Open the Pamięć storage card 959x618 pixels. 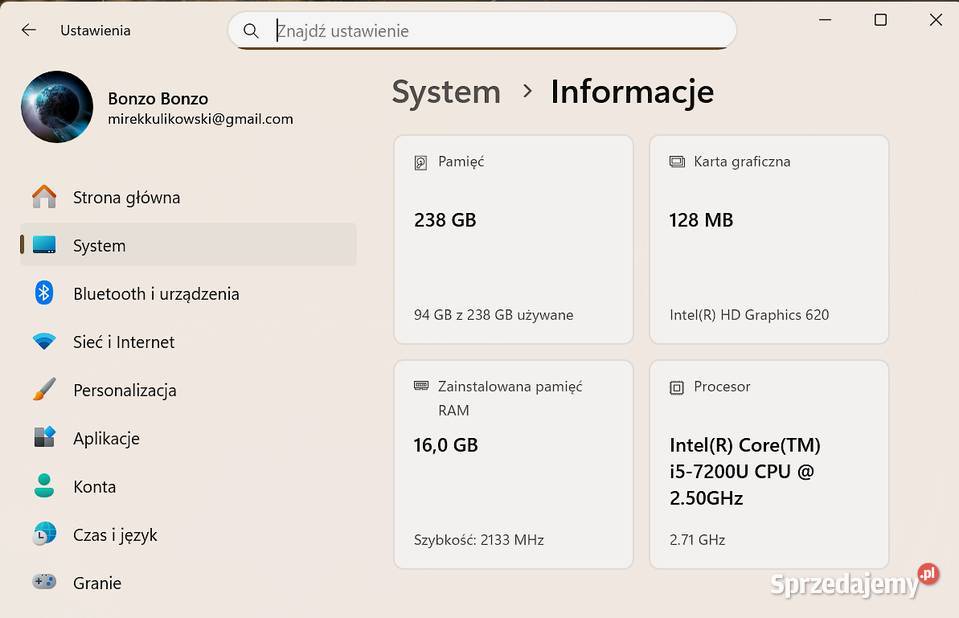pyautogui.click(x=513, y=240)
